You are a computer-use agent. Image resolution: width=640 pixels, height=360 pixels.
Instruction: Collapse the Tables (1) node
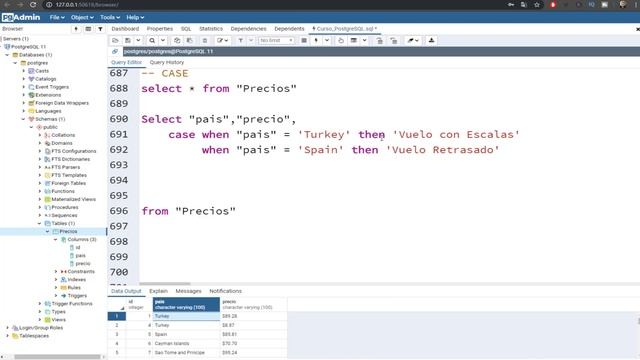tap(40, 223)
